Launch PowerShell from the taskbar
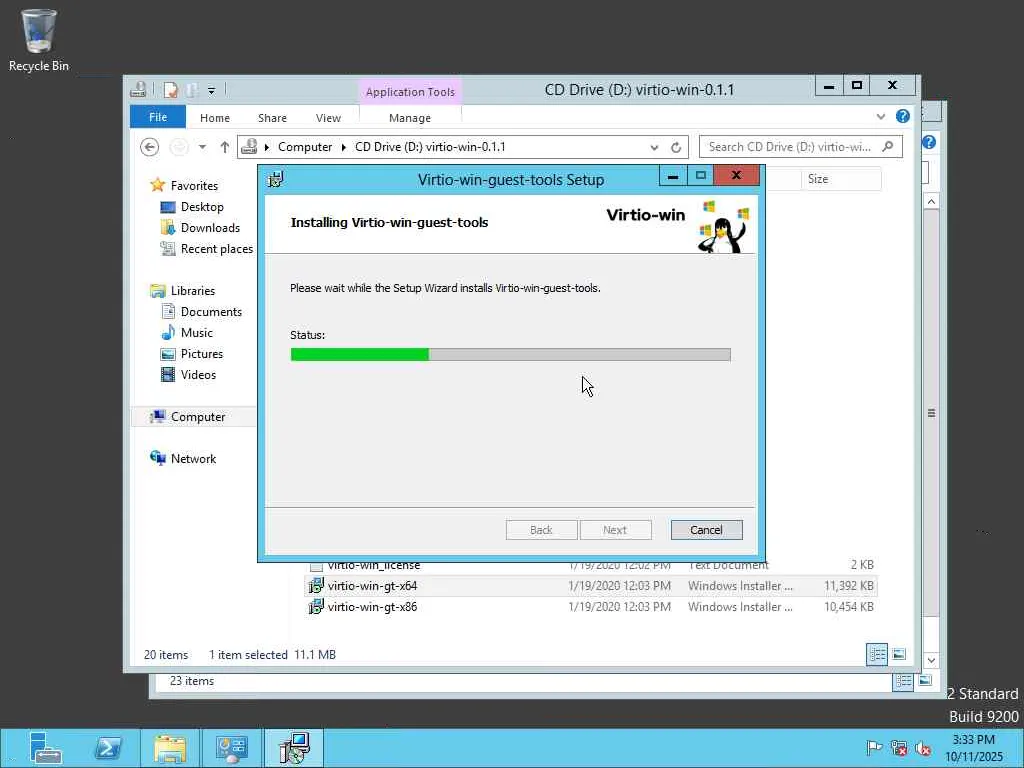 (108, 748)
